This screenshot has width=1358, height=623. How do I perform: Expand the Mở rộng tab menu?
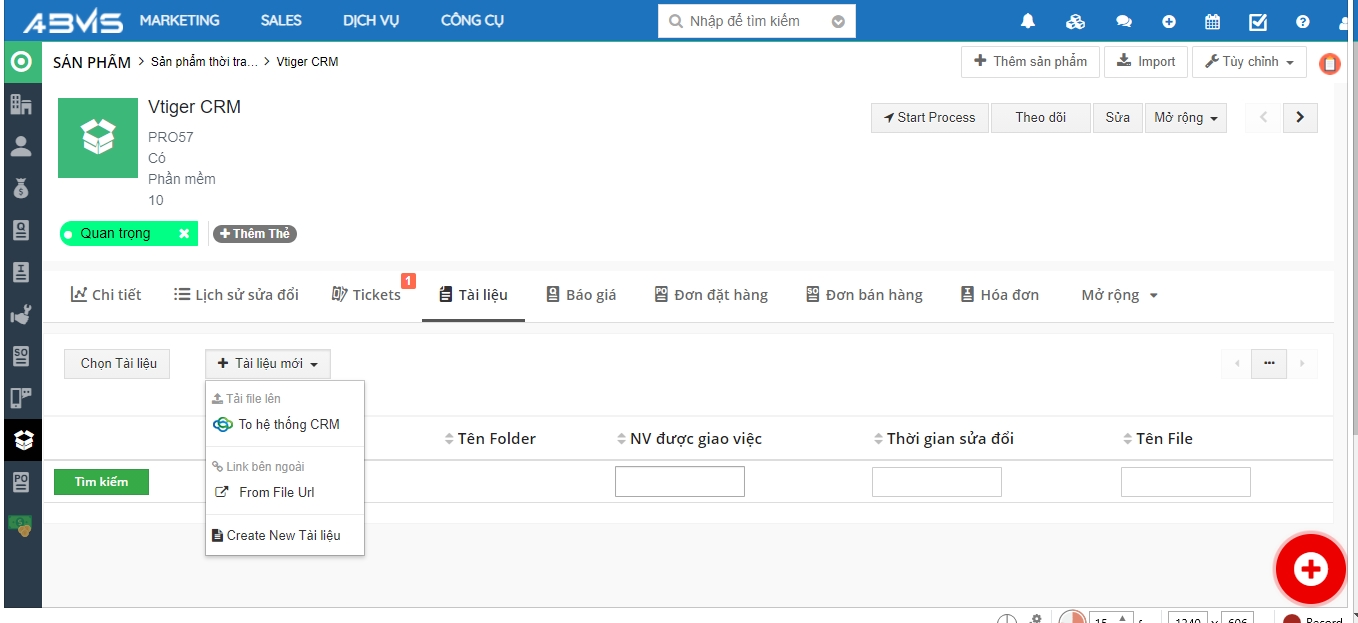tap(1119, 295)
